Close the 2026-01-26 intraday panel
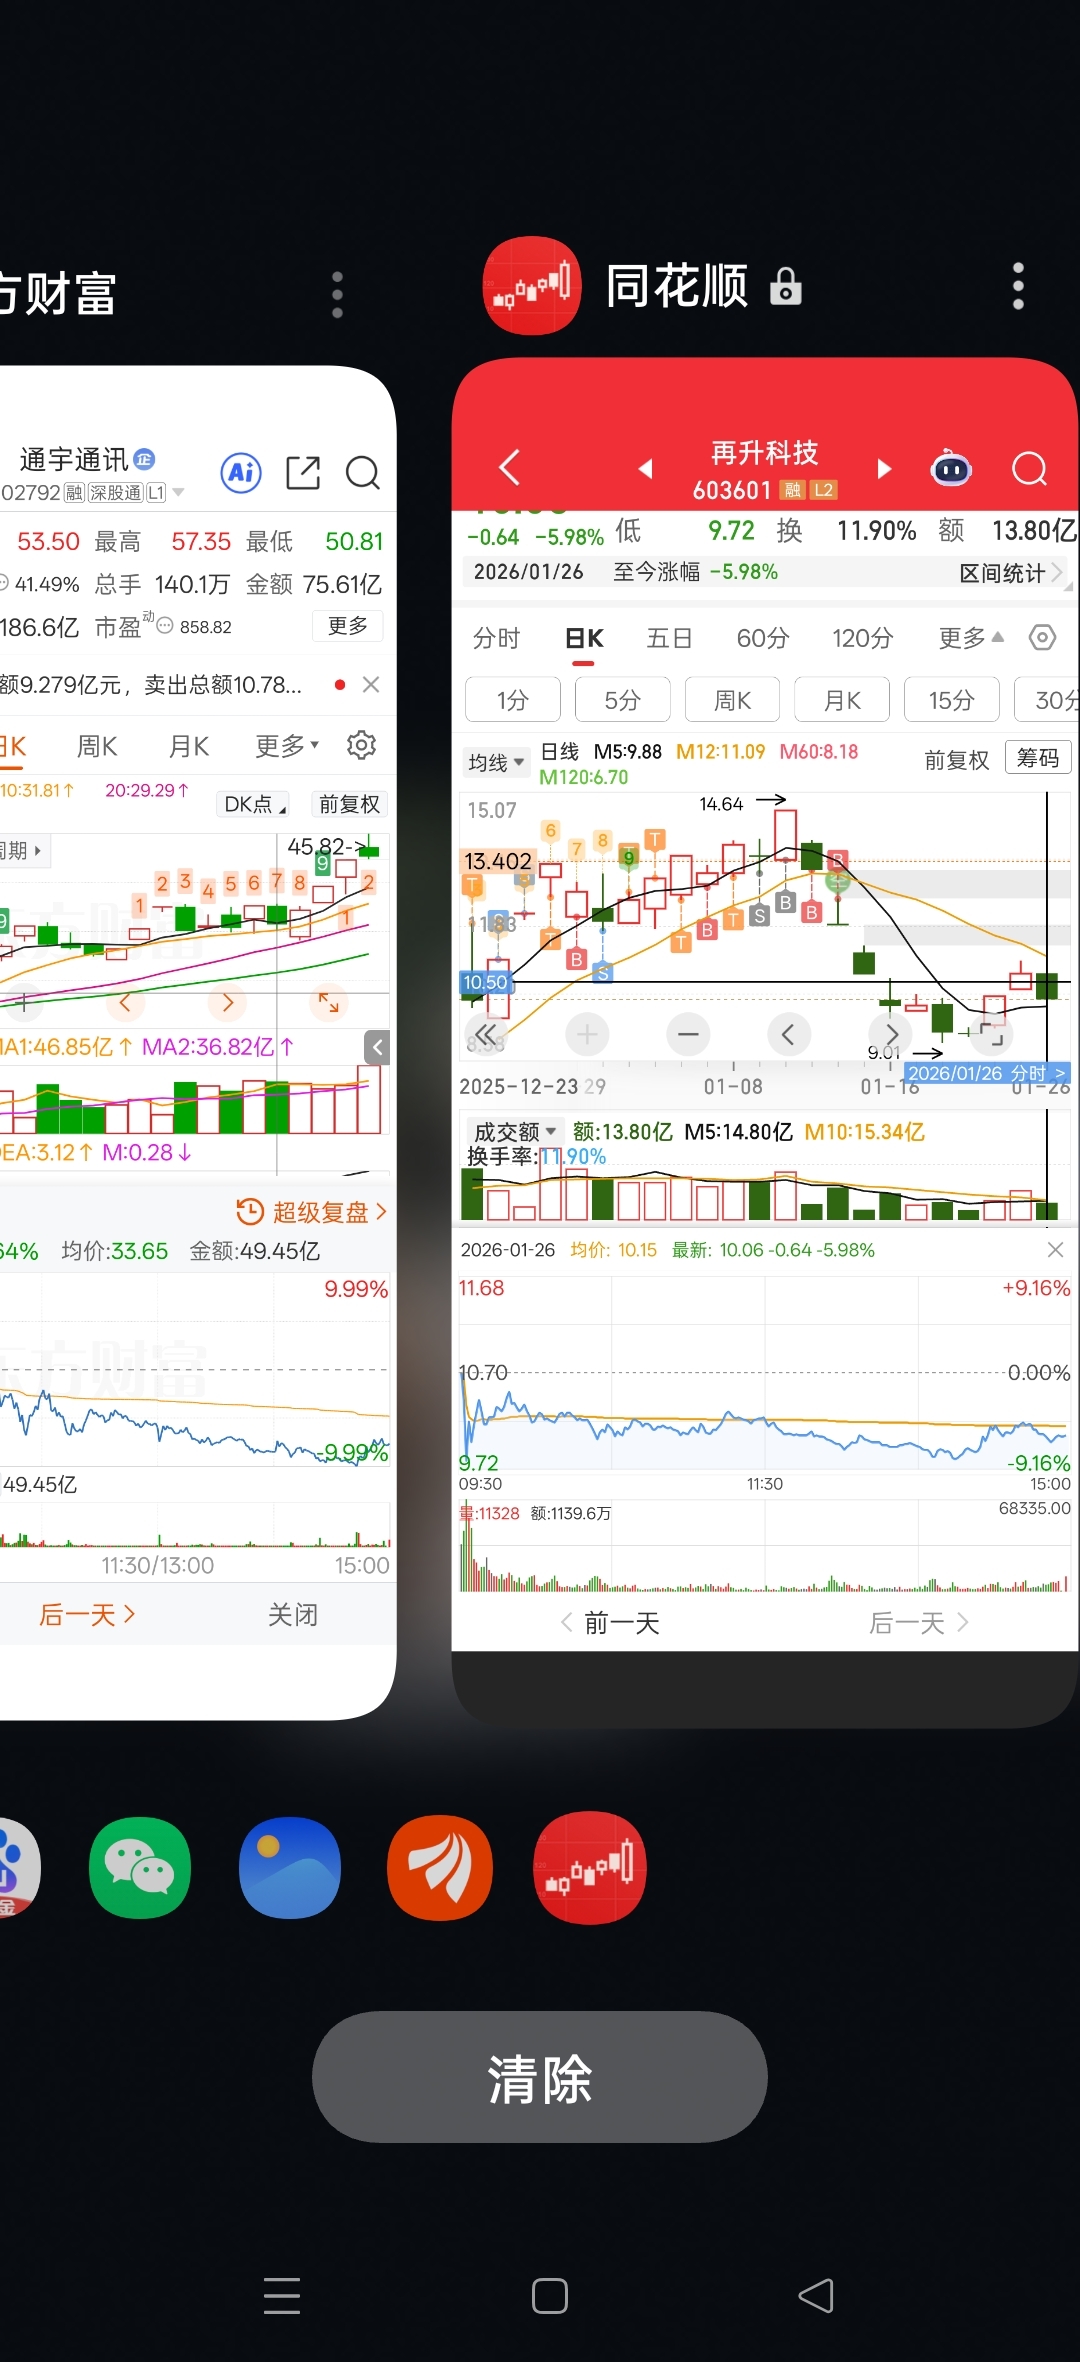This screenshot has width=1080, height=2362. tap(1055, 1250)
